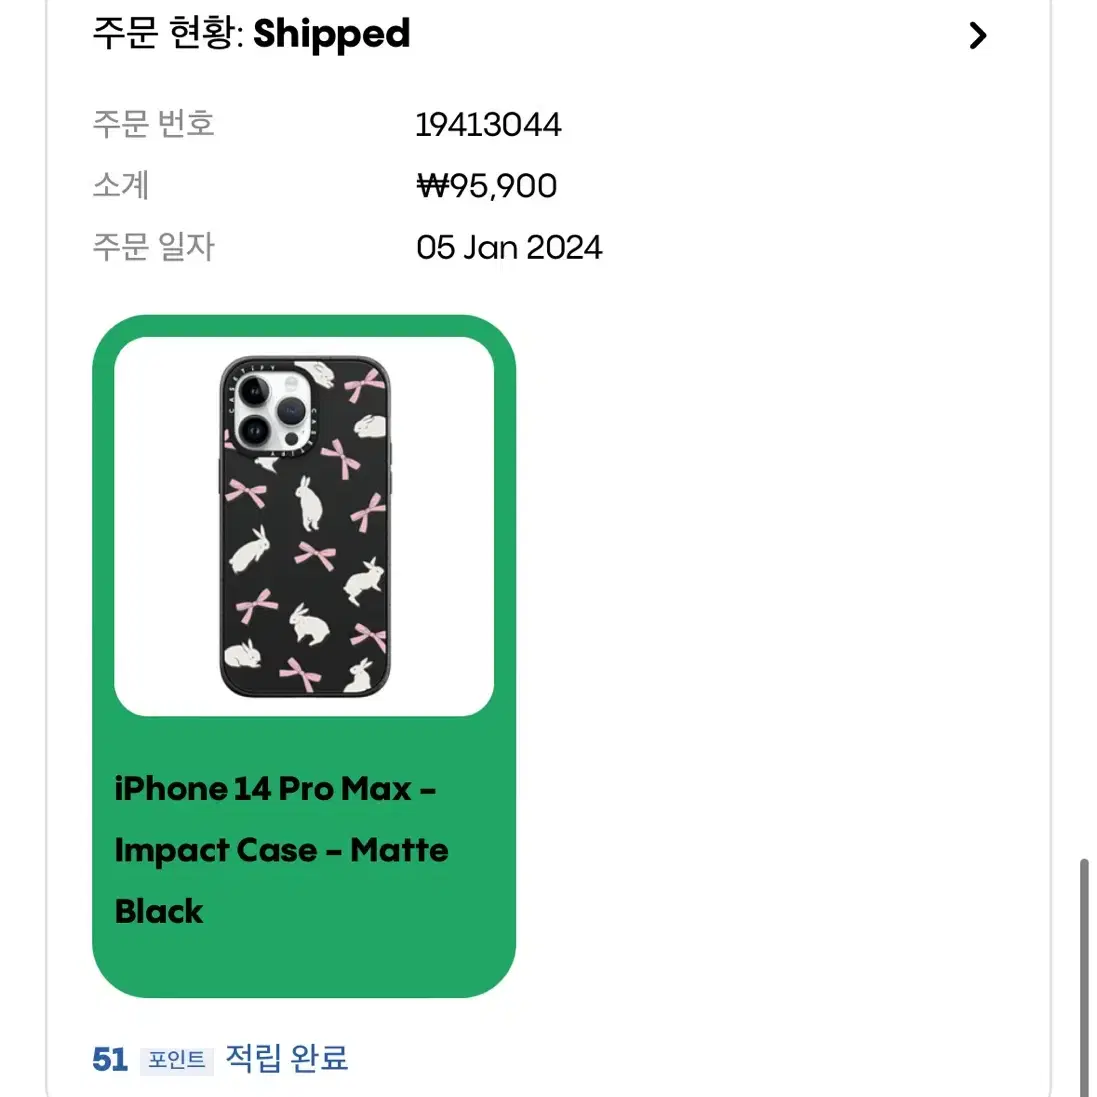Select the 소계 label

(x=120, y=185)
